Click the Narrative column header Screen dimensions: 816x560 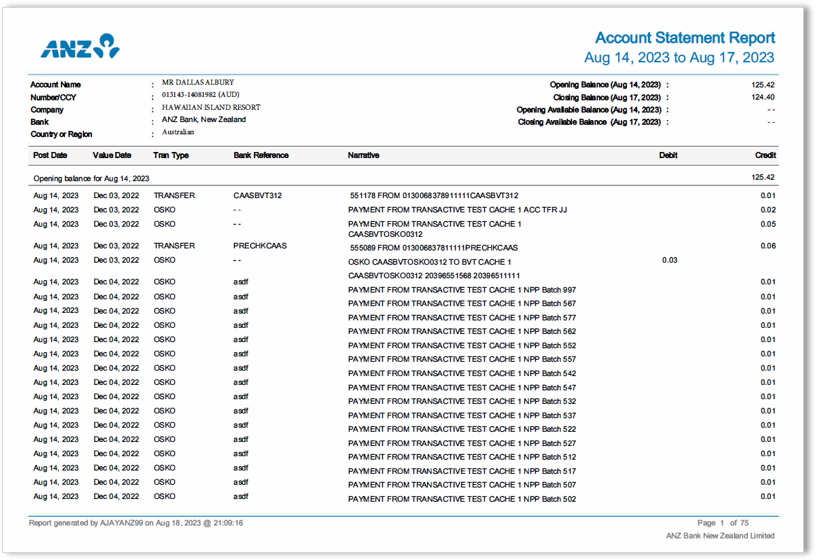pos(363,156)
